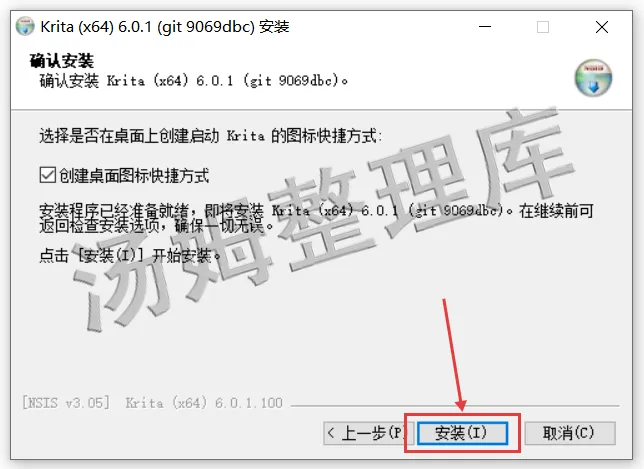Click the 点击 [安装(I)] 开始安装 instruction line
644x469 pixels.
coord(130,255)
